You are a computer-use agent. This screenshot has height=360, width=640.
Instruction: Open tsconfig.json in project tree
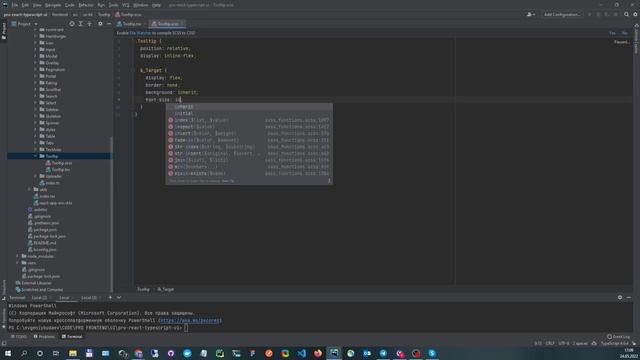[x=44, y=249]
